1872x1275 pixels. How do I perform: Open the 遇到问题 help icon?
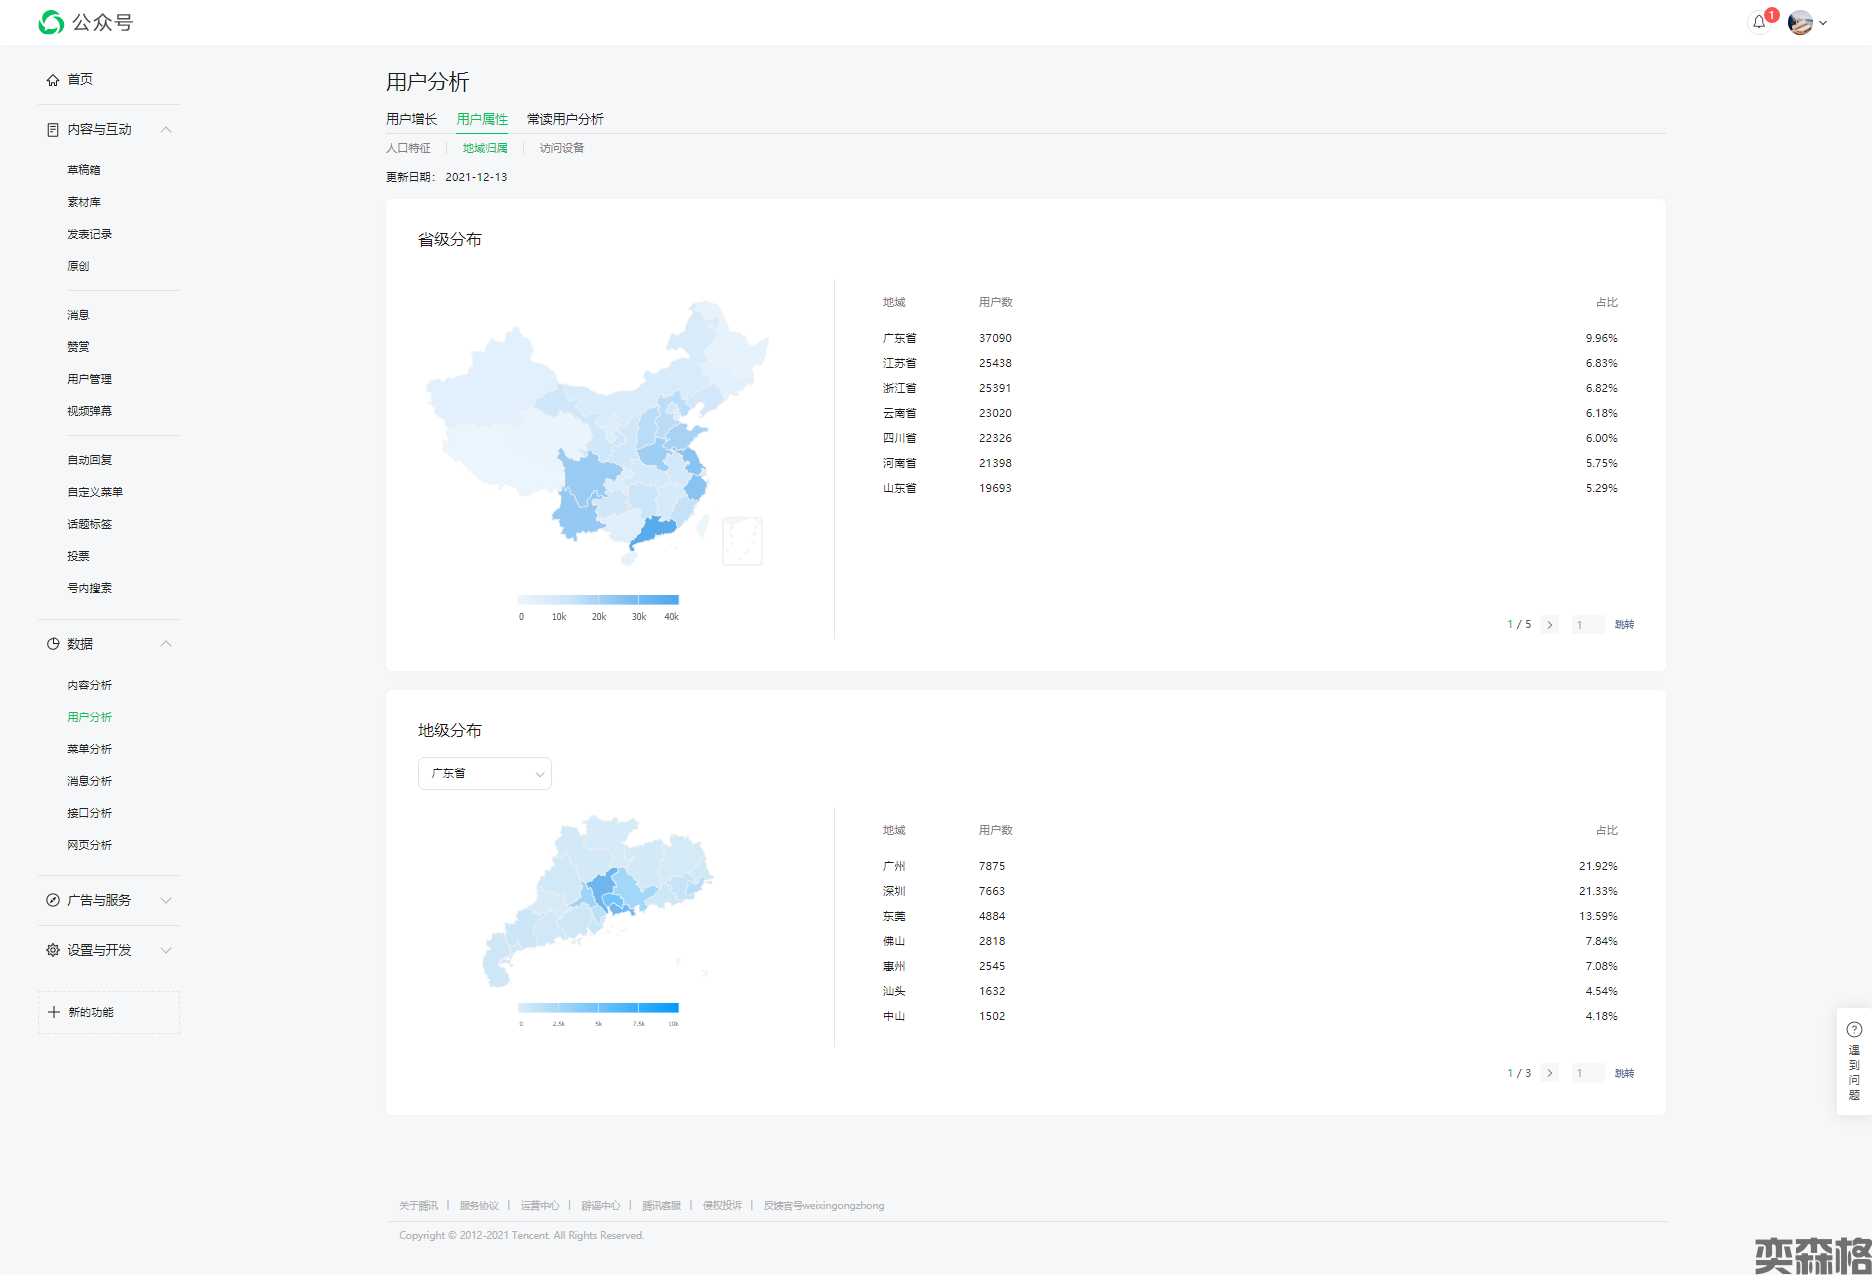[1854, 1029]
